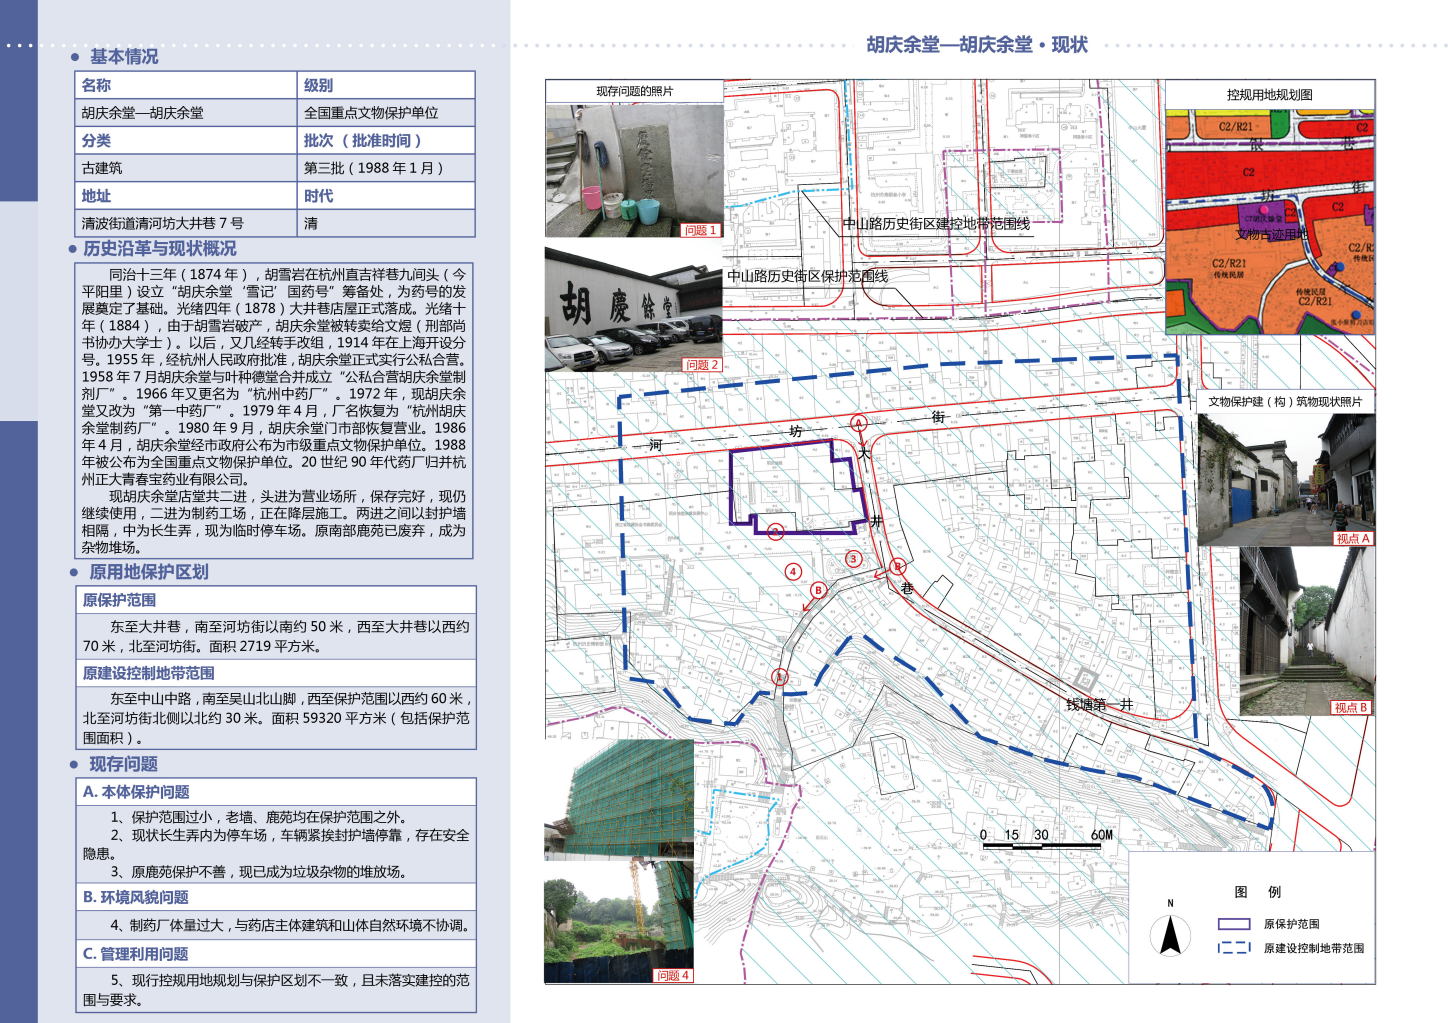Click the 中山路历史街区保护范围线 map label
Image resolution: width=1448 pixels, height=1023 pixels.
(x=807, y=276)
